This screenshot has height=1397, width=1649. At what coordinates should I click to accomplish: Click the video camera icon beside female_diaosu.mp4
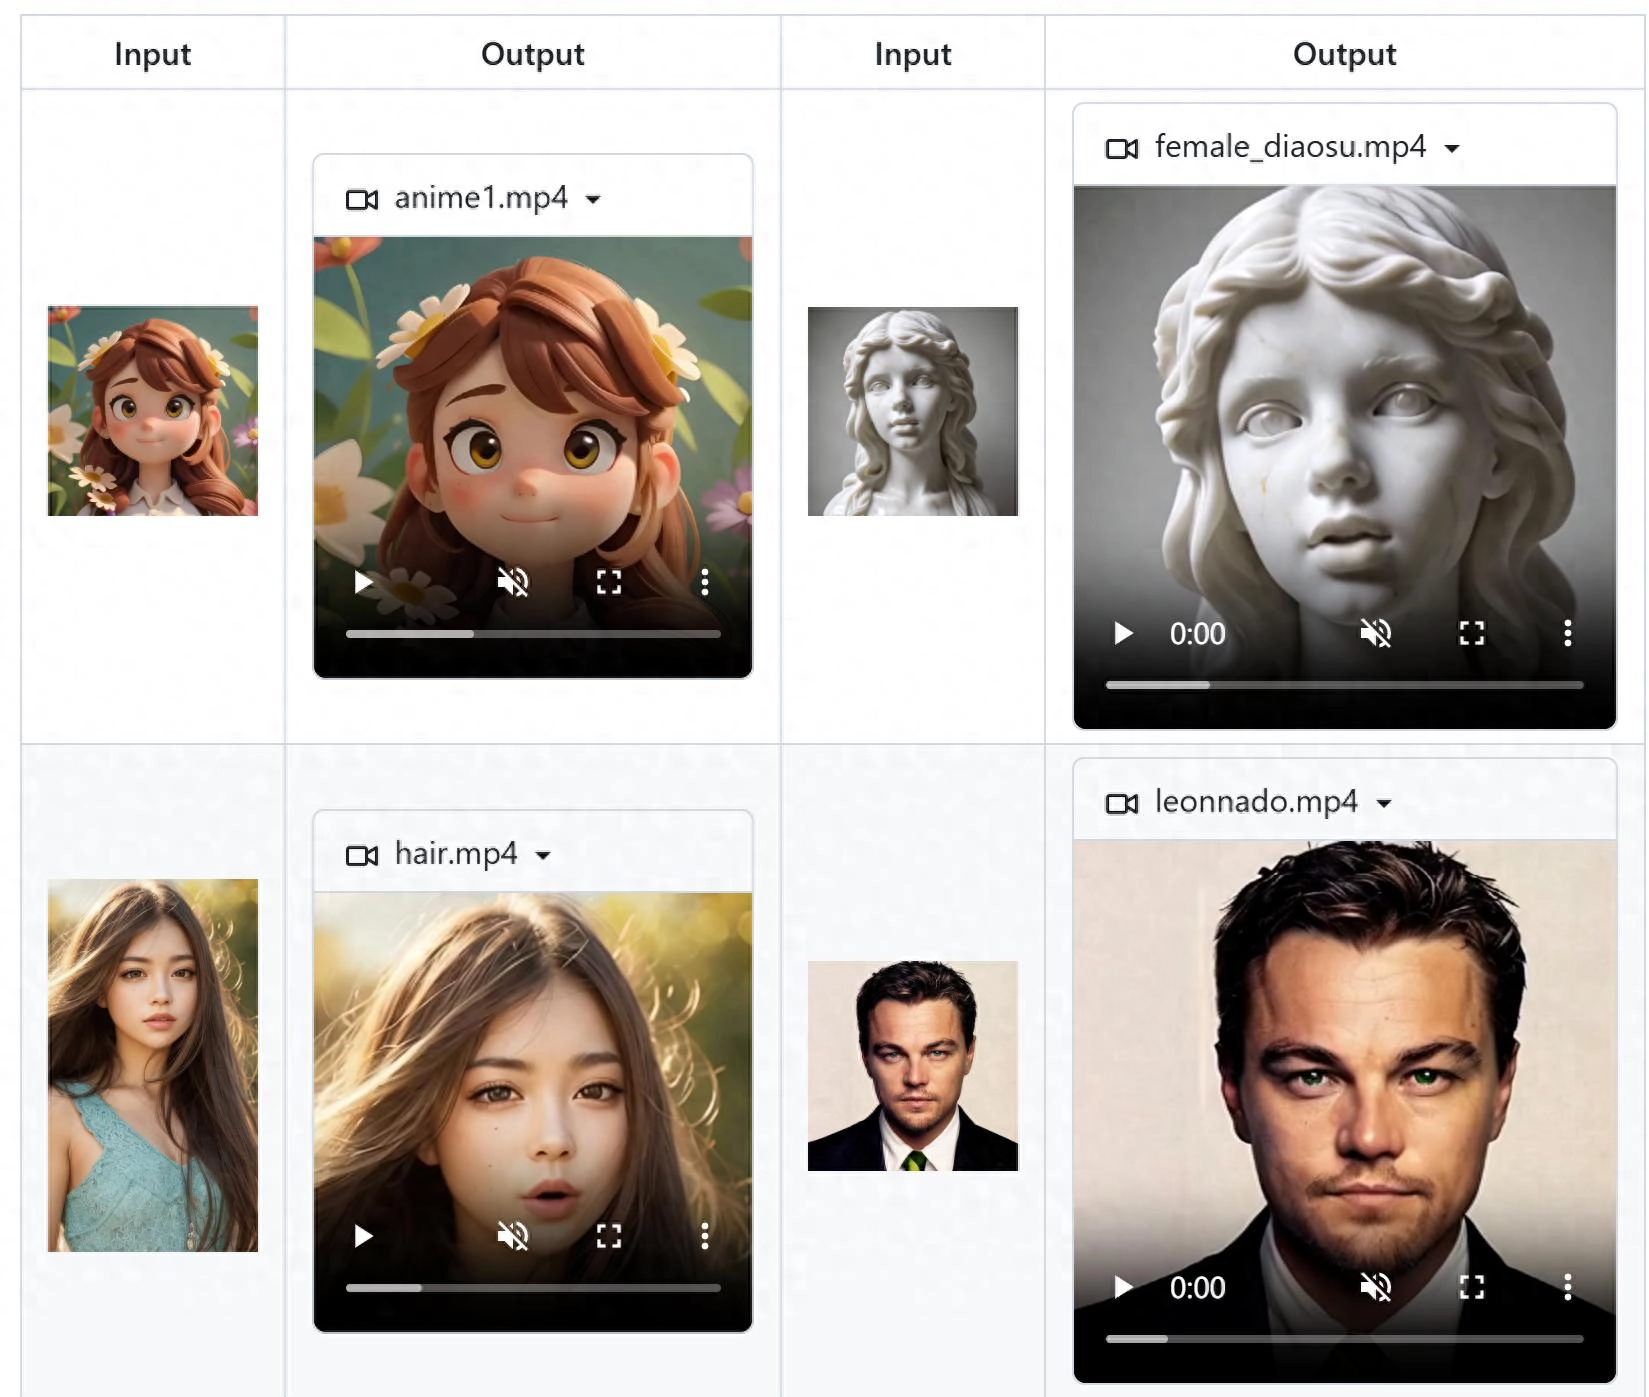pos(1122,148)
